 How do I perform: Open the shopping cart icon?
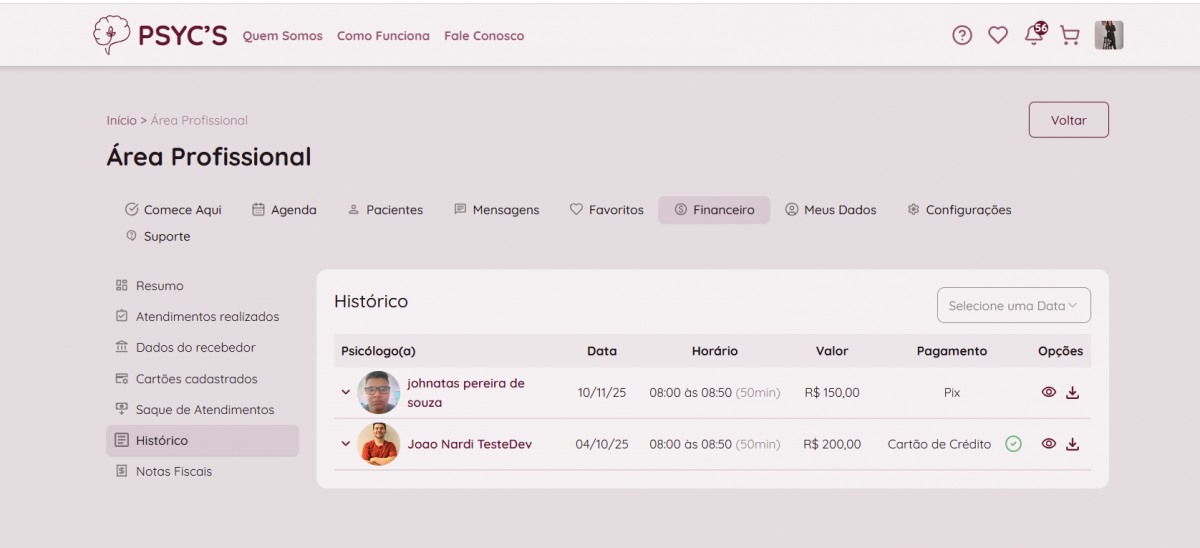[x=1070, y=36]
